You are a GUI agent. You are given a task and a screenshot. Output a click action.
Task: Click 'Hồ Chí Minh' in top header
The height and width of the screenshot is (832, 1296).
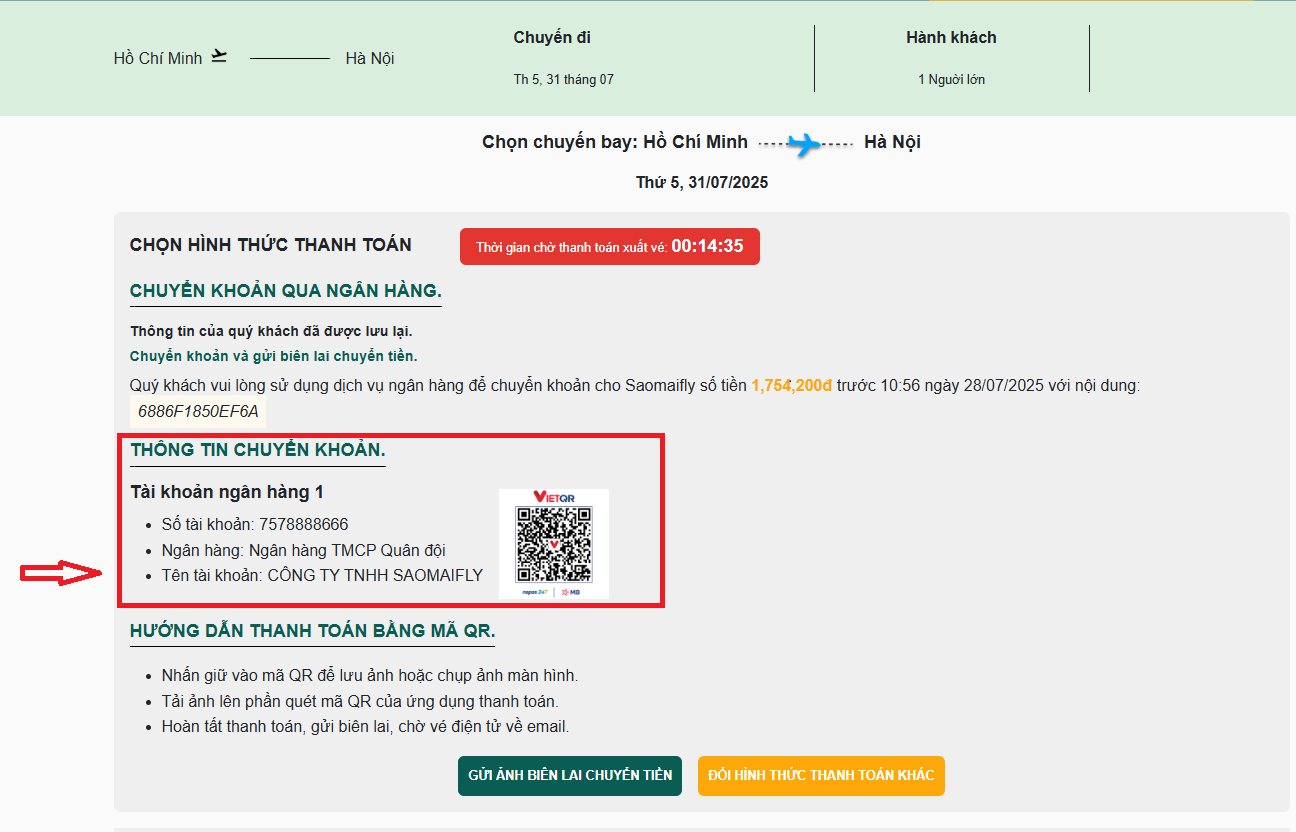(x=158, y=58)
